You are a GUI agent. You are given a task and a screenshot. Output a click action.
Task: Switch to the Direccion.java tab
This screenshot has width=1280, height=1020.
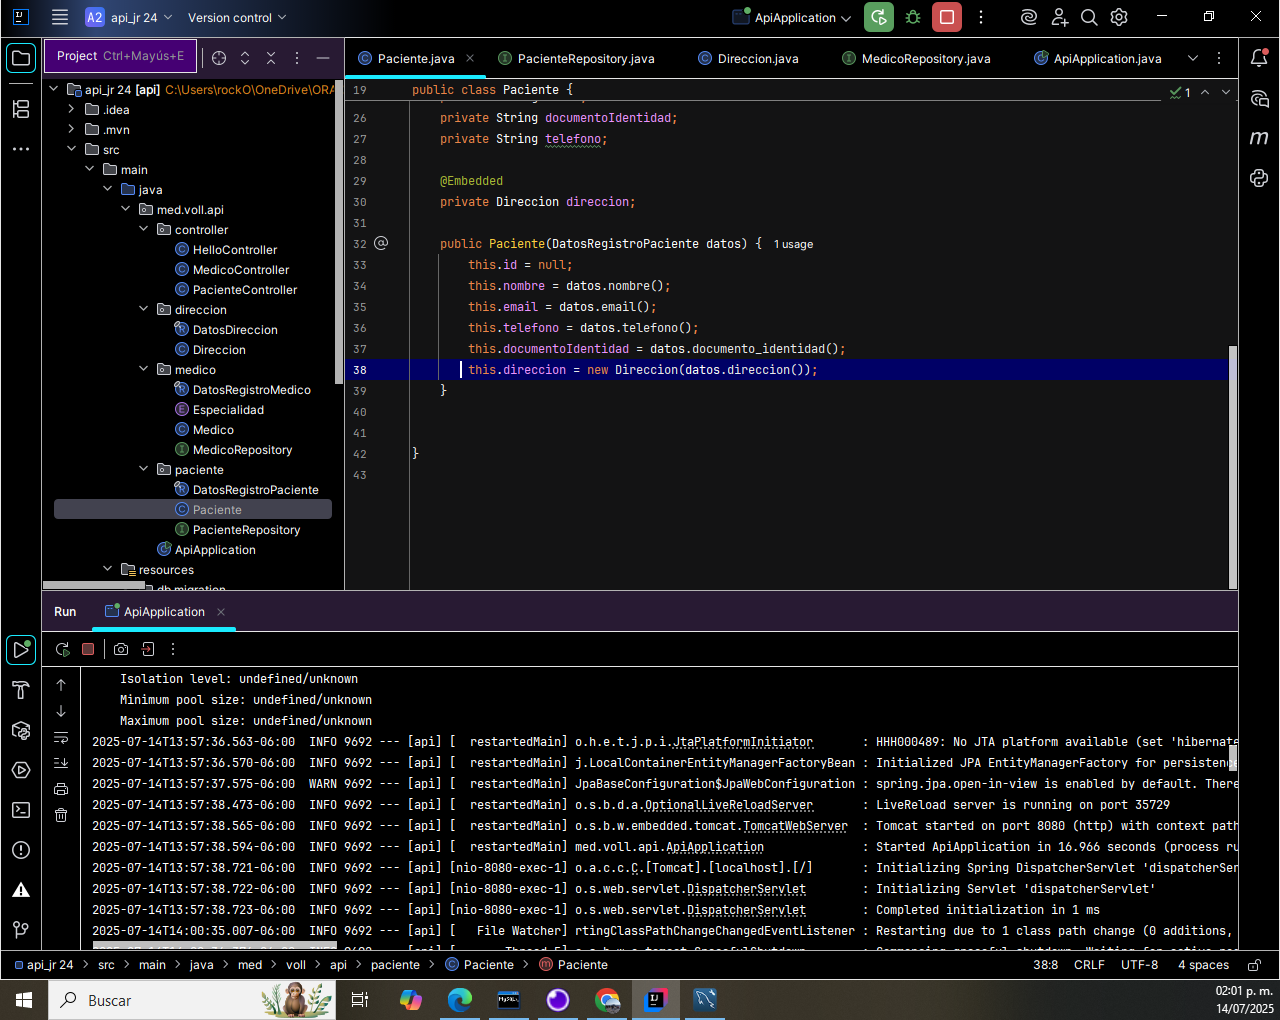pyautogui.click(x=748, y=58)
